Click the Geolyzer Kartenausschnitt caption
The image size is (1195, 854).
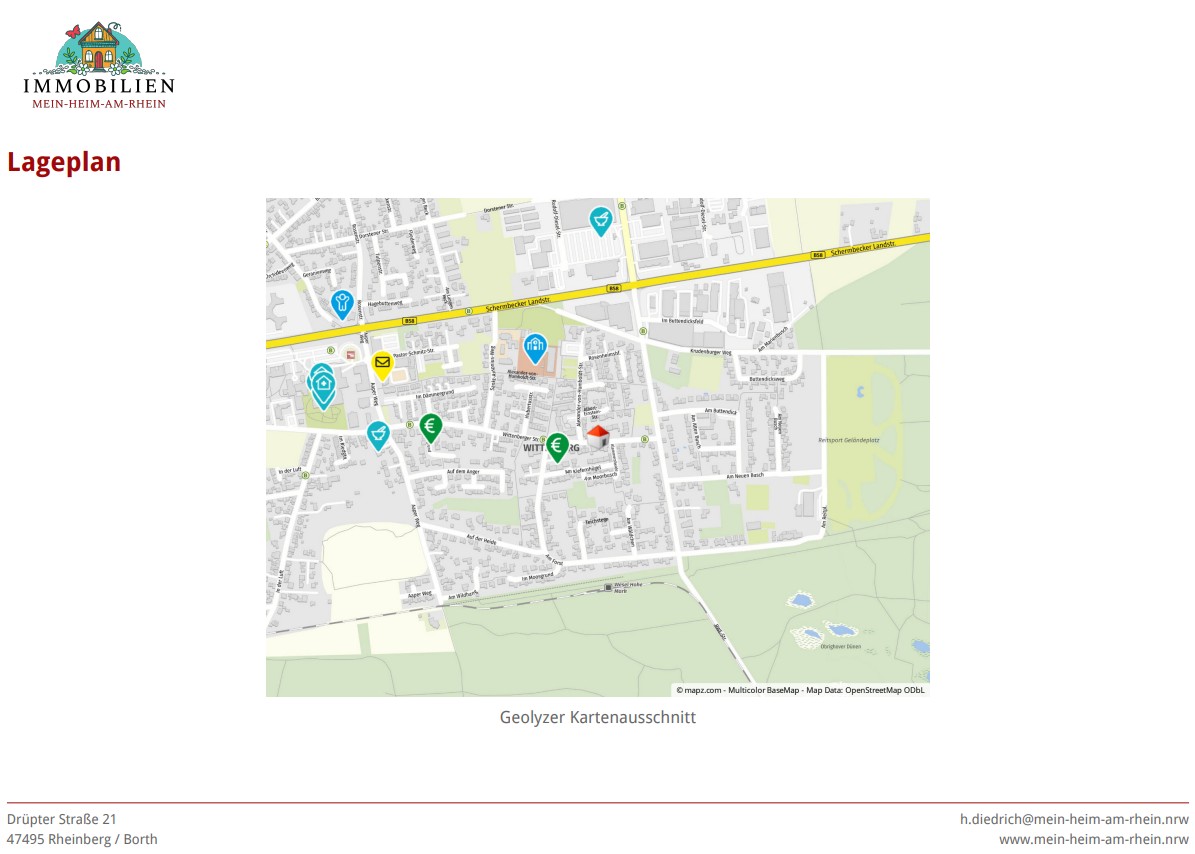(597, 717)
